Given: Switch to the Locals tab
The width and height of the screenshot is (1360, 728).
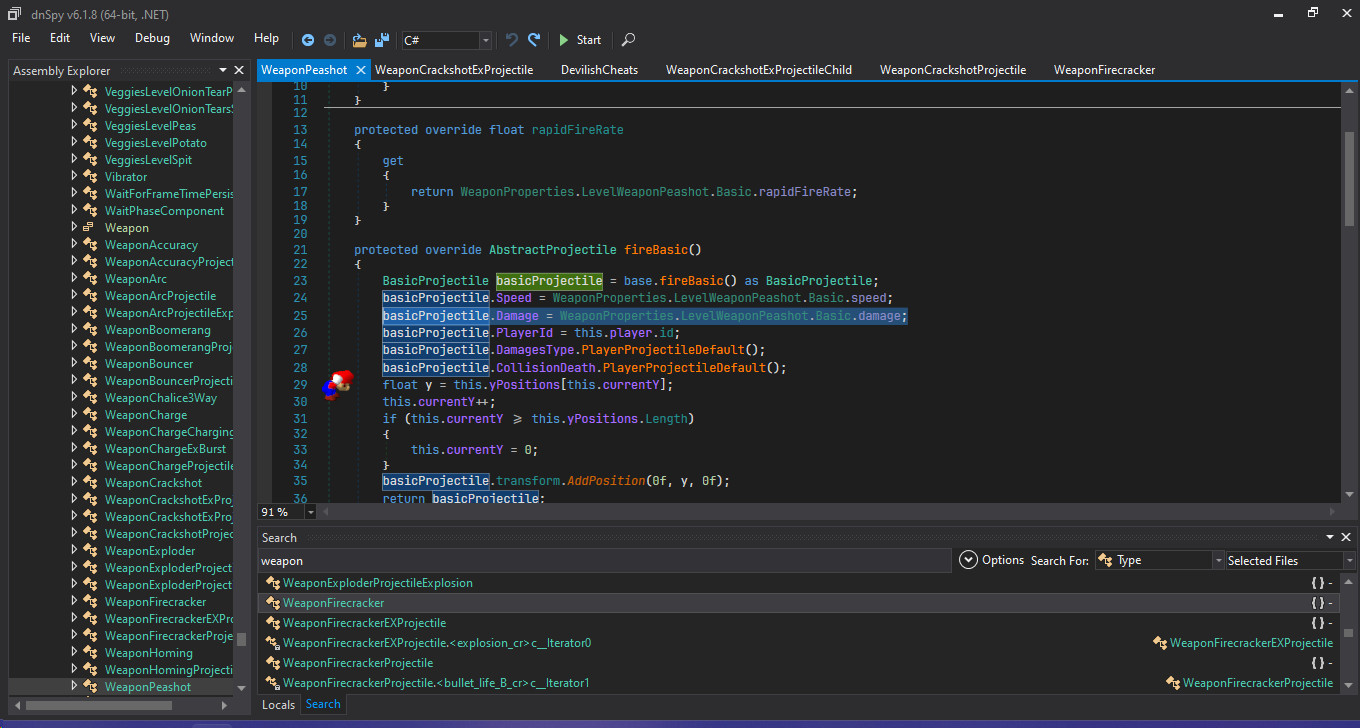Looking at the screenshot, I should pyautogui.click(x=278, y=705).
